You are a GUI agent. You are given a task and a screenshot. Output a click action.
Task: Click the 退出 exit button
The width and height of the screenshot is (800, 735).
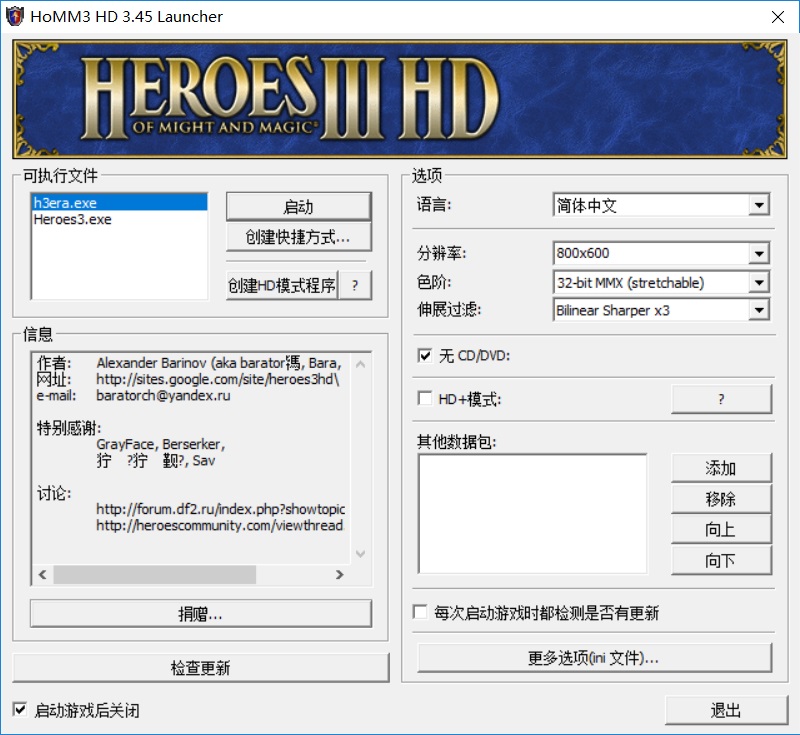727,710
